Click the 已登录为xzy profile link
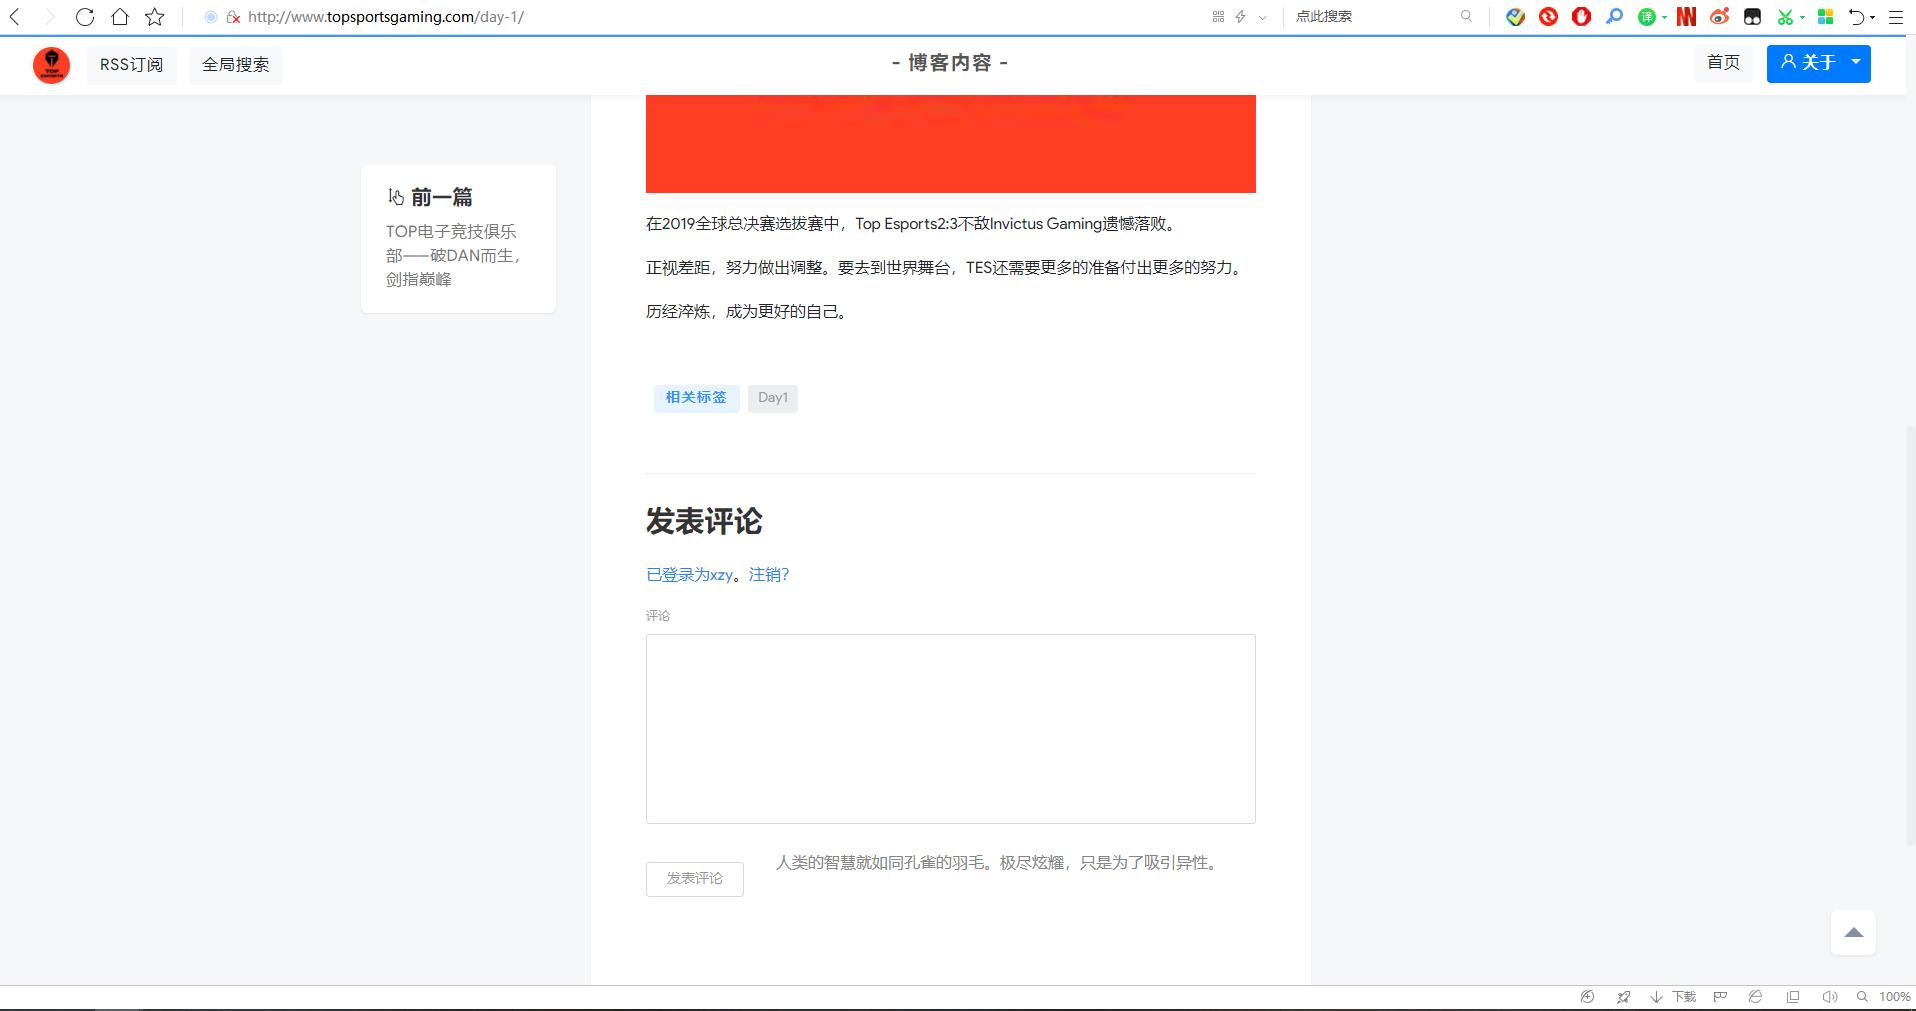The image size is (1916, 1011). [689, 575]
